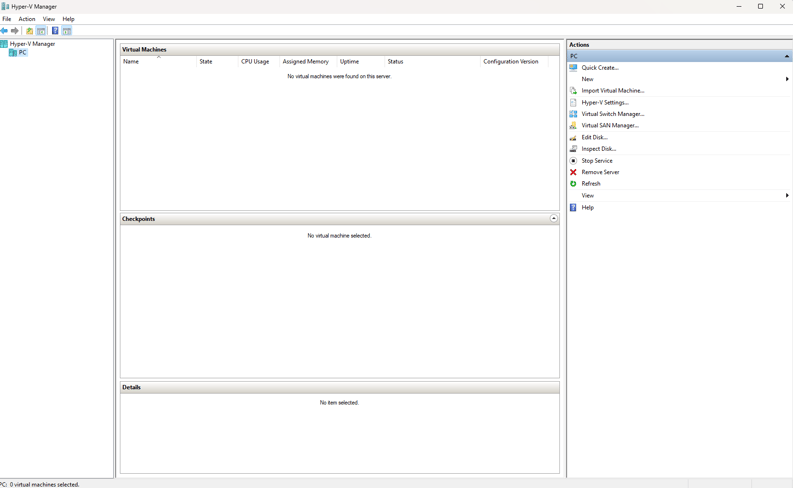Click the Back arrow in the toolbar
793x488 pixels.
coord(4,31)
